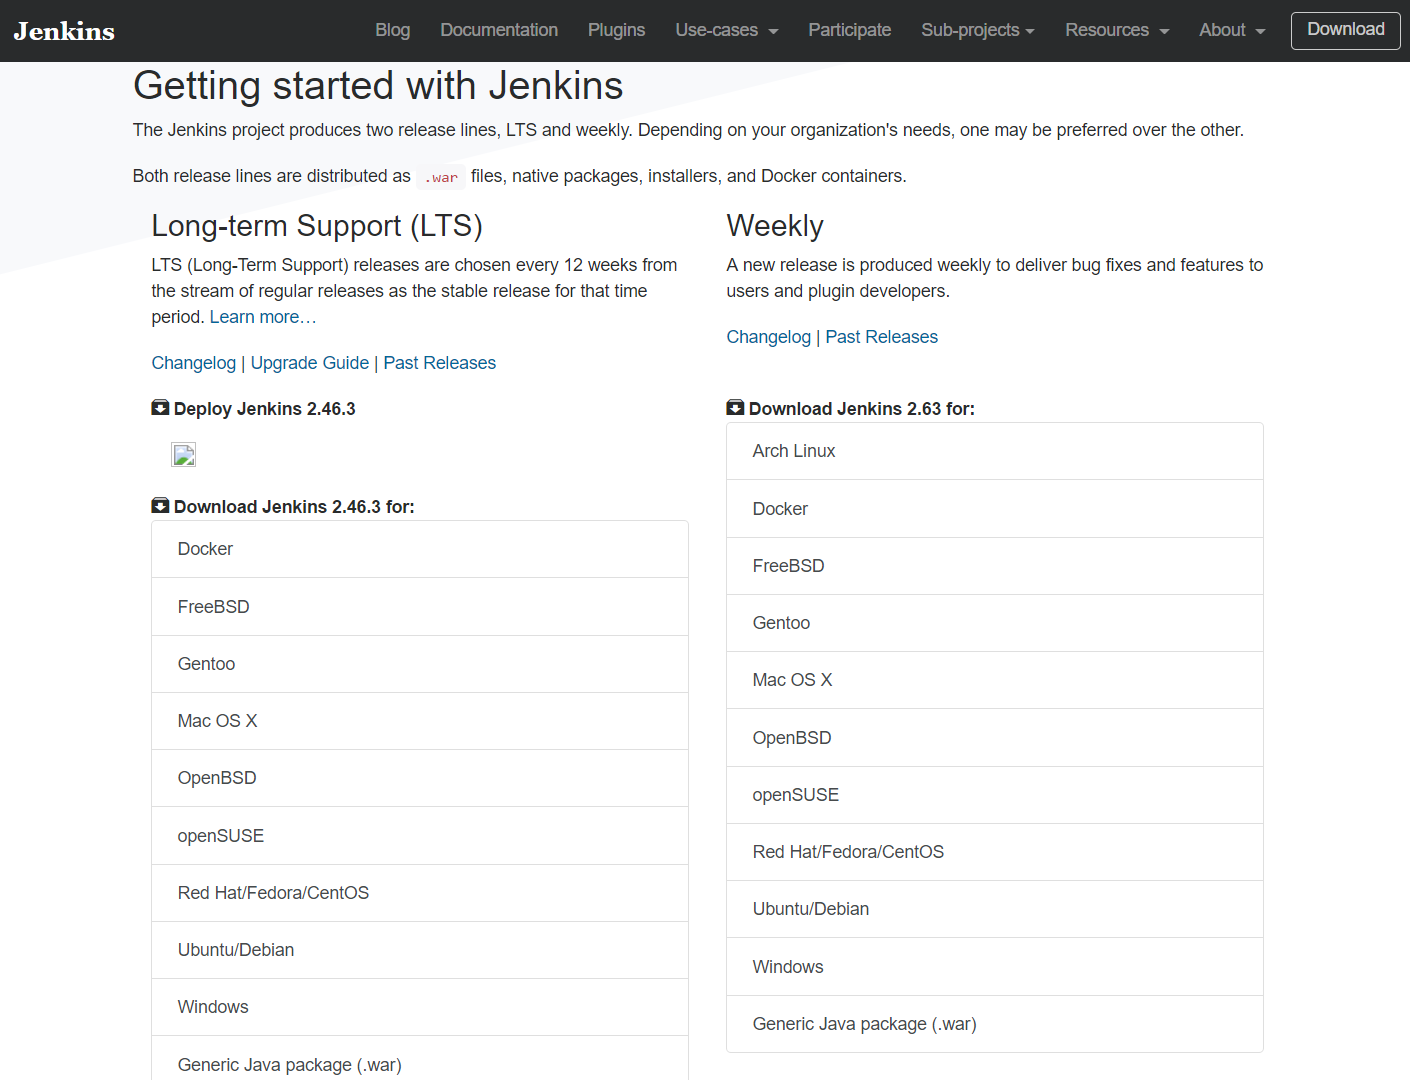Screen dimensions: 1410x1080
Task: Click the Weekly section heading
Action: (x=775, y=226)
